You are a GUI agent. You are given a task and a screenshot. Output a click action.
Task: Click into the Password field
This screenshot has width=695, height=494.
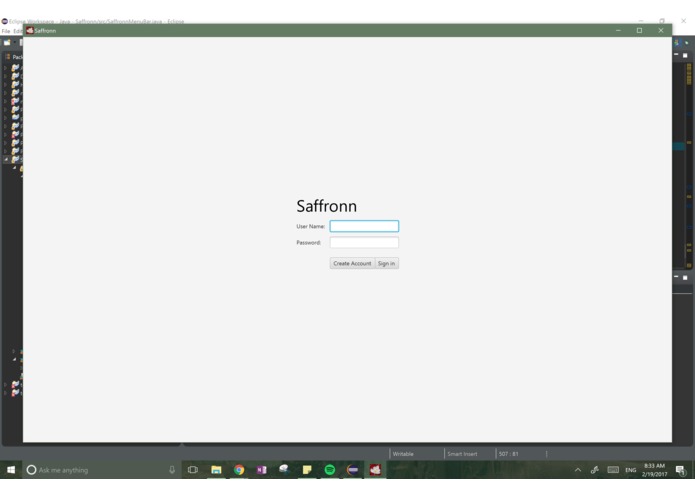364,242
